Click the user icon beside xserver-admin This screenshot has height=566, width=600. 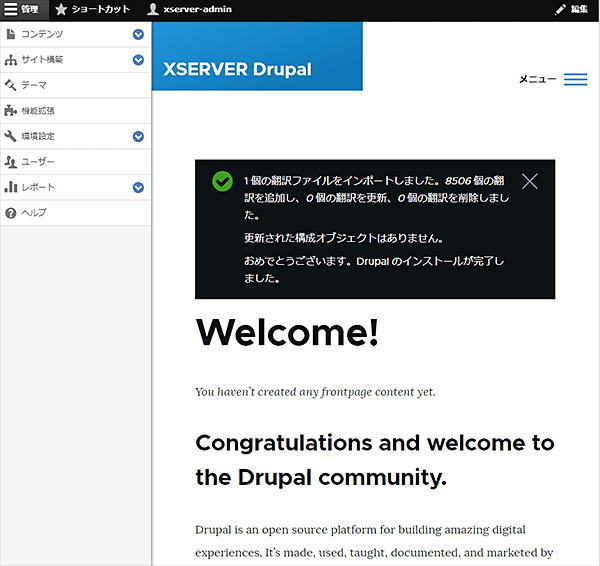153,9
